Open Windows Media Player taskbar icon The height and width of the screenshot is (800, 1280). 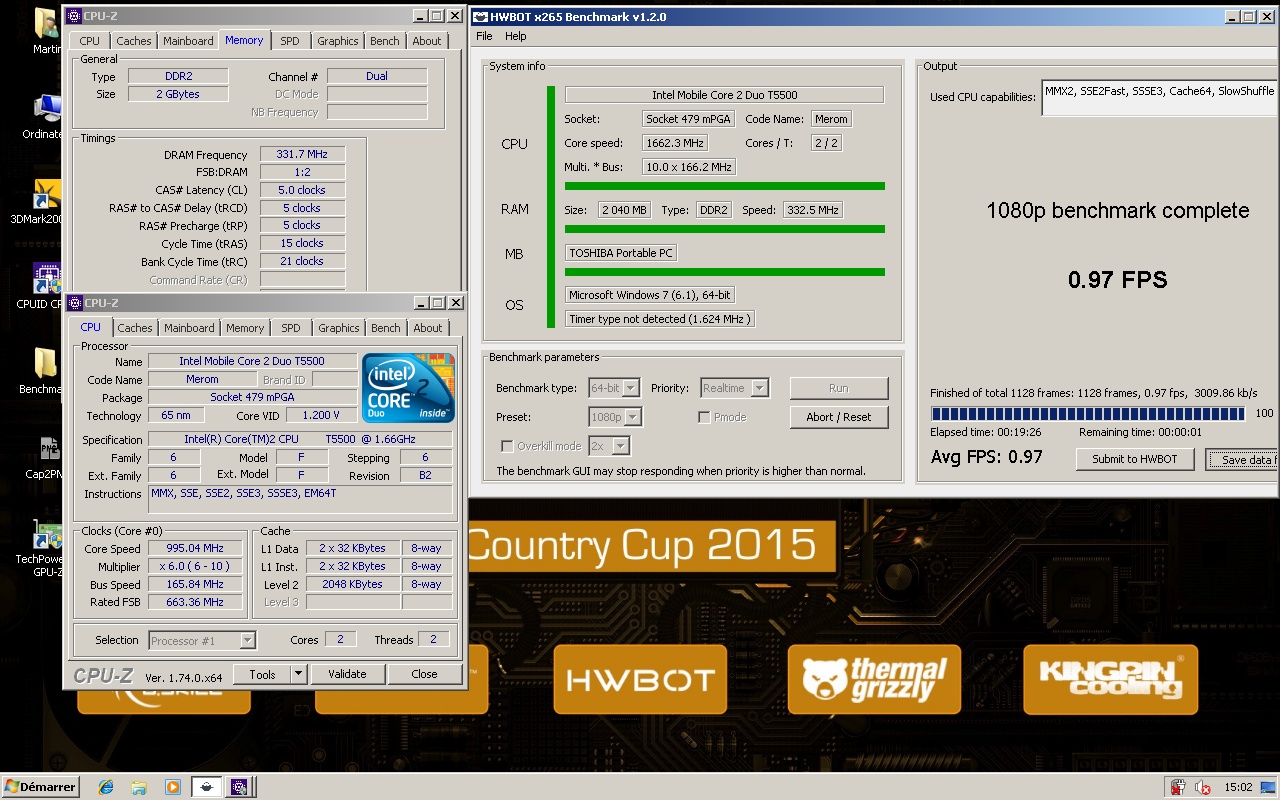(172, 787)
